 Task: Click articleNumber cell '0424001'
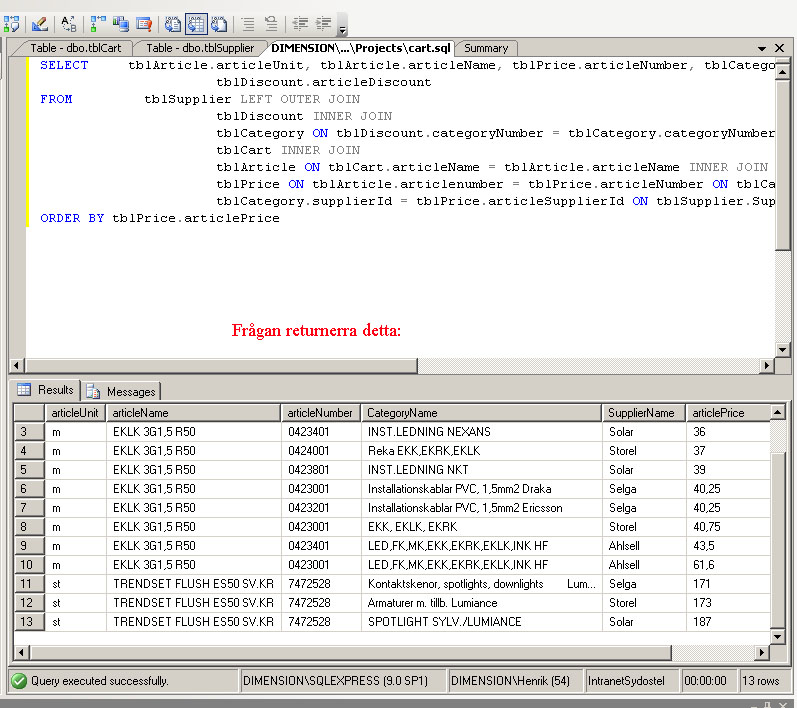pos(321,451)
